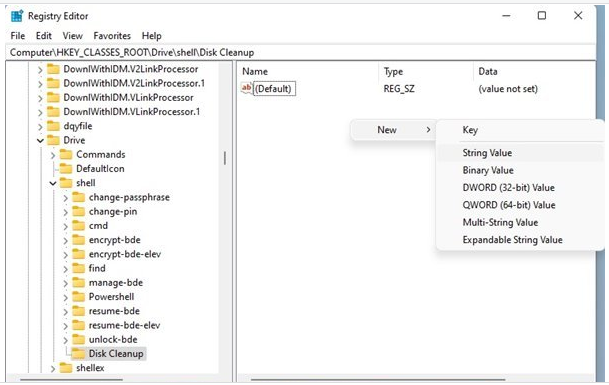Click the change-passphrase folder icon

pos(78,197)
